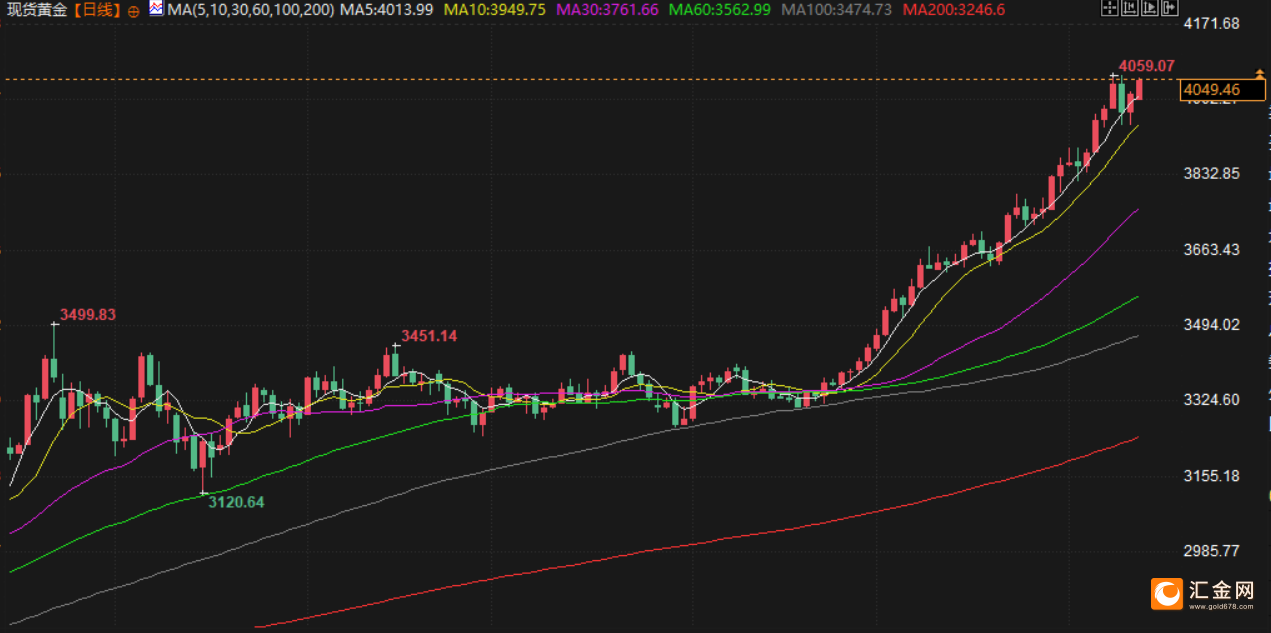The width and height of the screenshot is (1271, 633).
Task: Open the MA indicator chart icon
Action: [156, 9]
